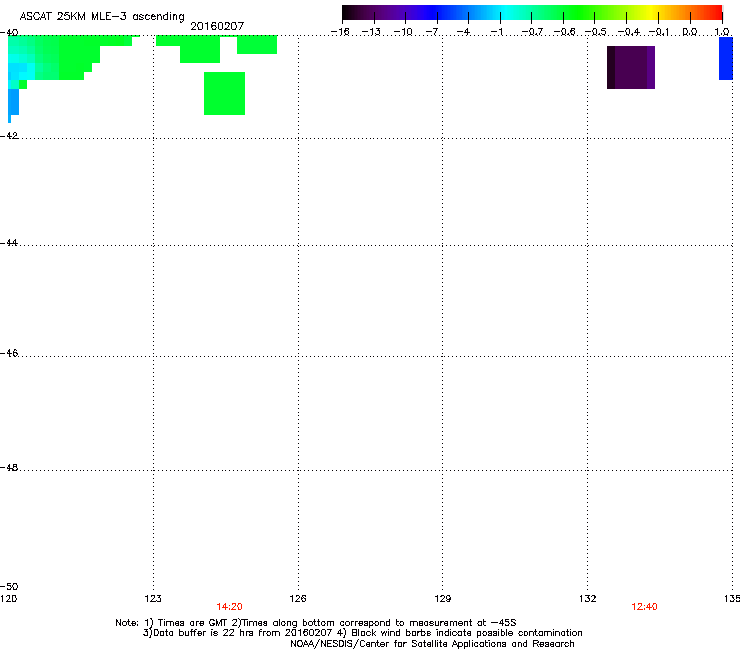Screen dimensions: 740x650
Task: Click the 'Times are GMT' note line
Action: [x=316, y=623]
